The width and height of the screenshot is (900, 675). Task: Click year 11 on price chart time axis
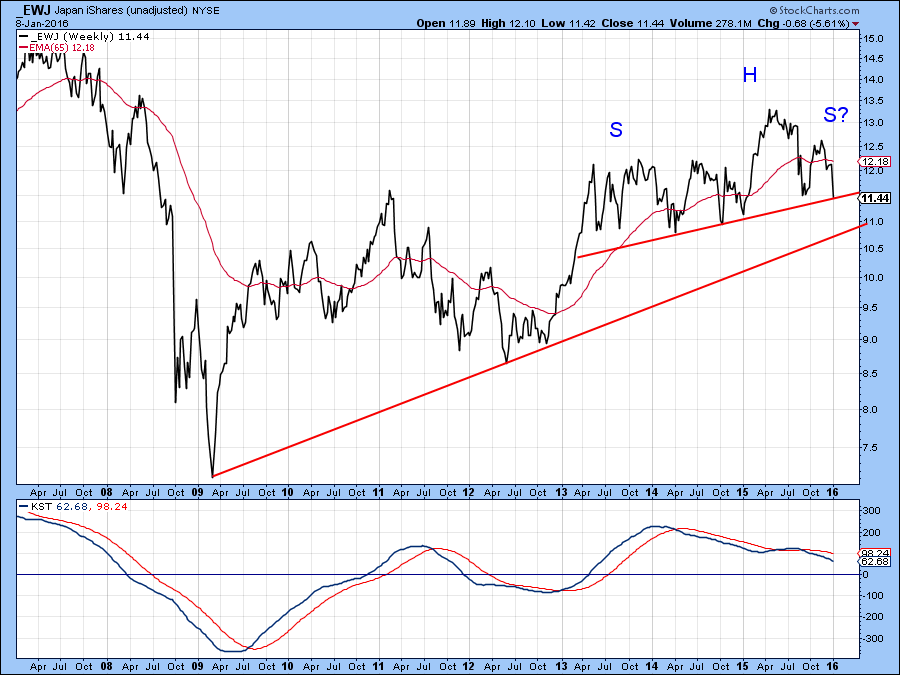378,492
